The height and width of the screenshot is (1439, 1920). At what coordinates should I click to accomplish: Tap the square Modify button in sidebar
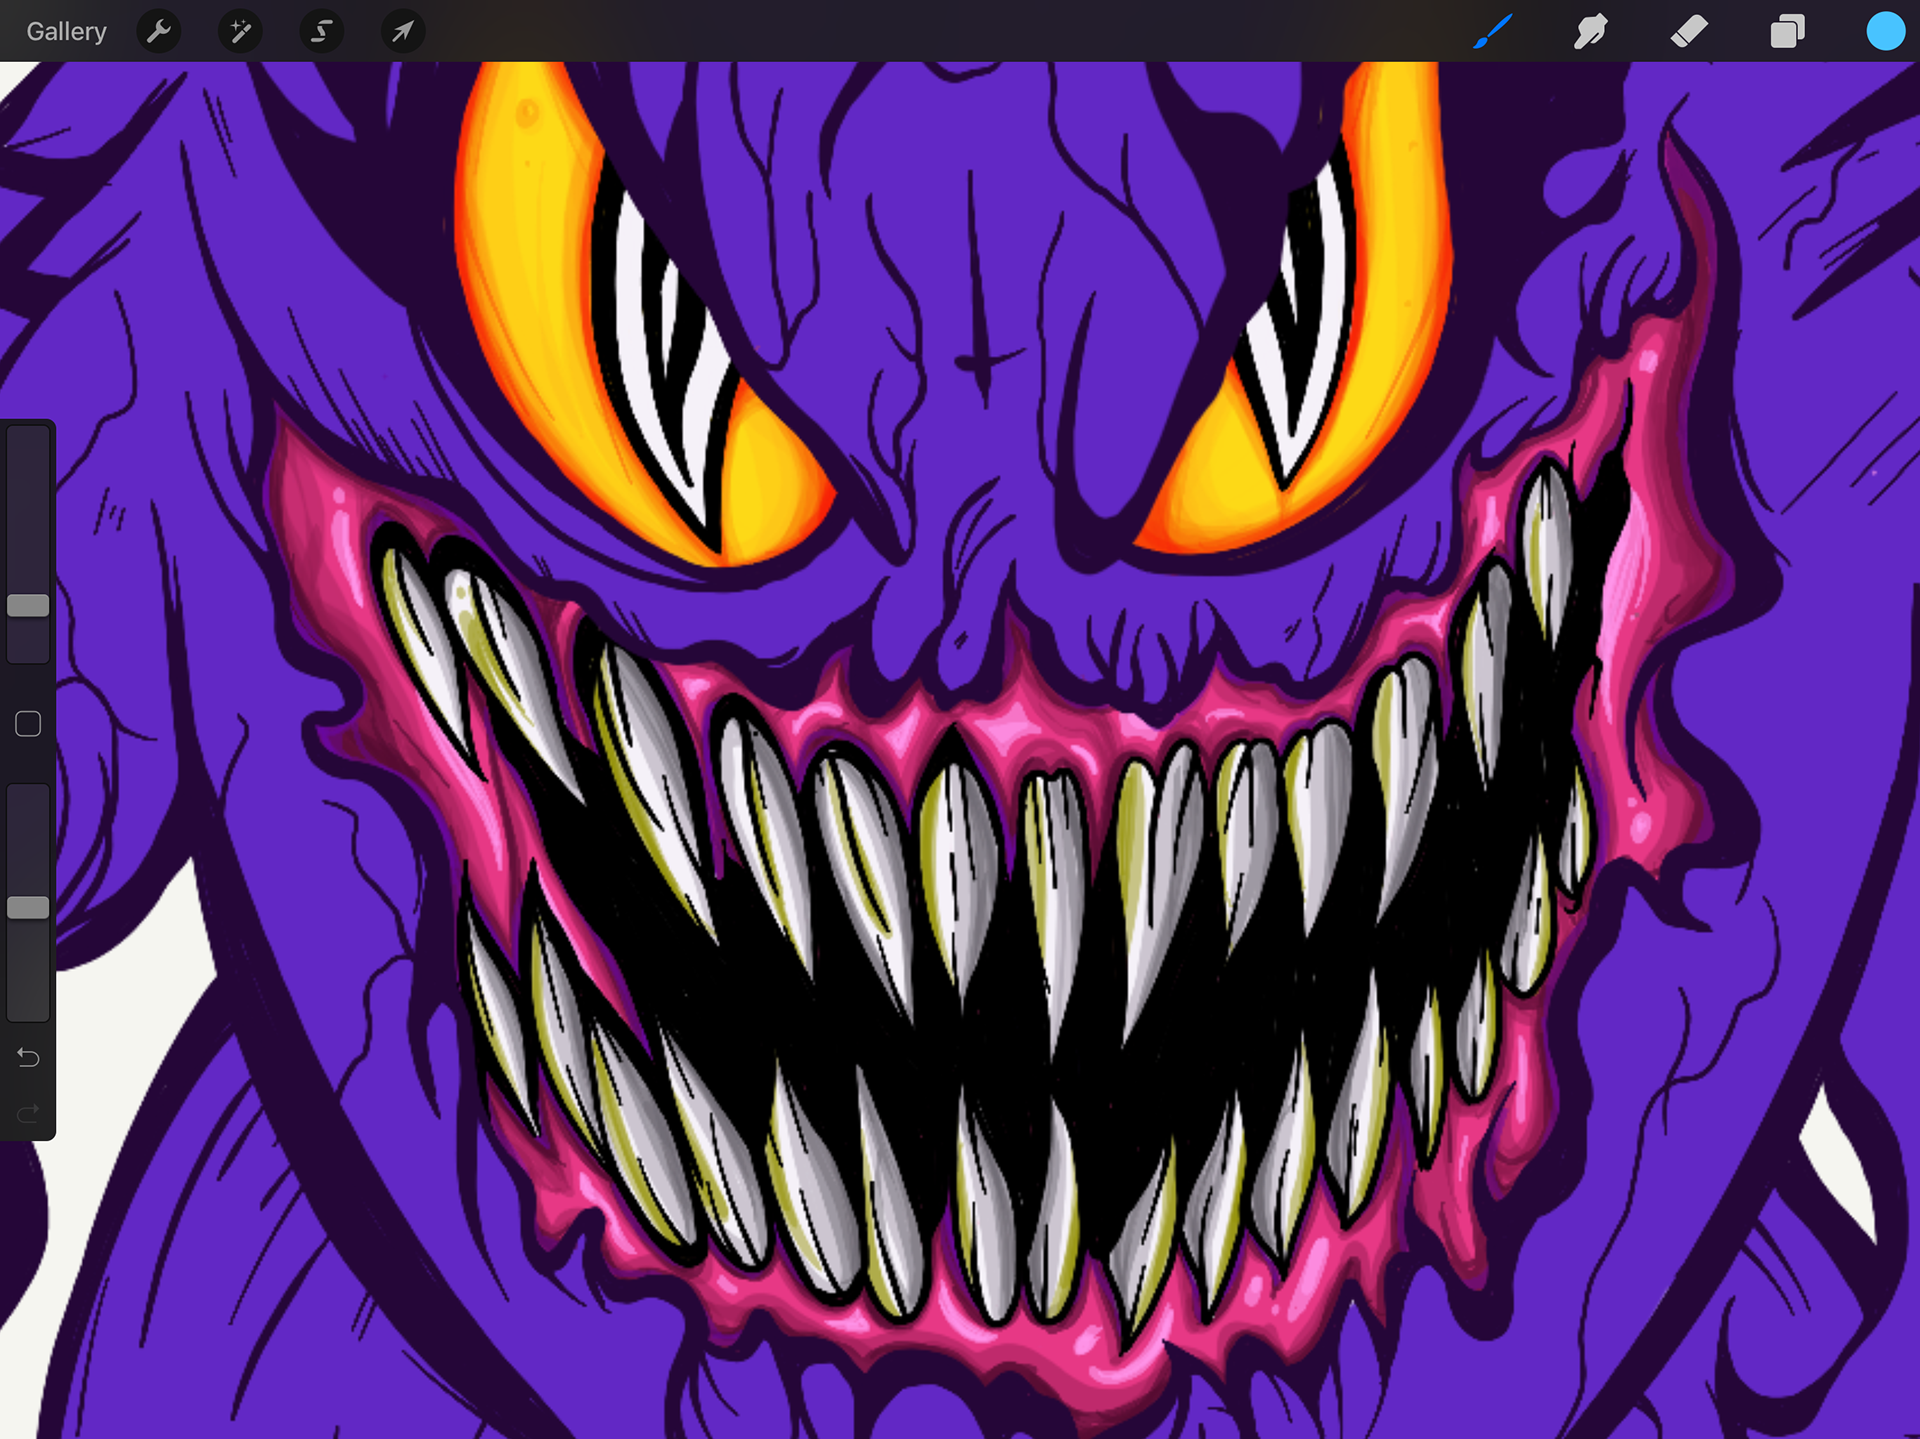[x=28, y=724]
